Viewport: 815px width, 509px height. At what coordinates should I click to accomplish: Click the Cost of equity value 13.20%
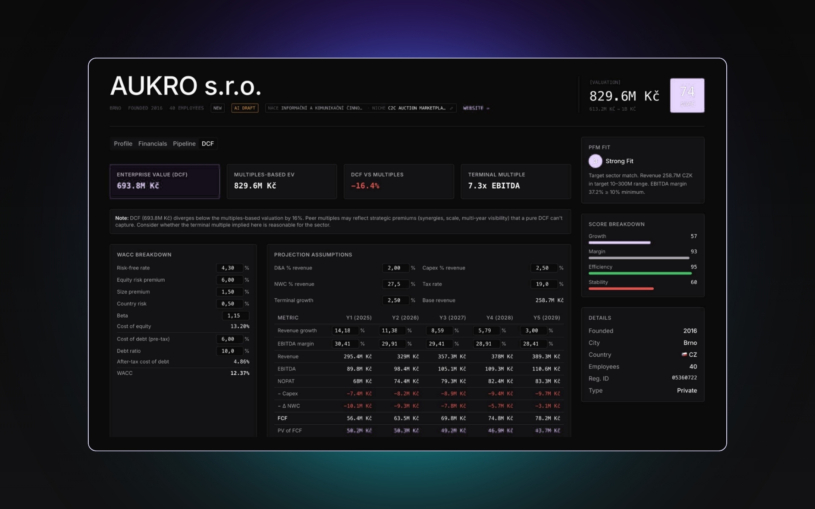(x=240, y=327)
